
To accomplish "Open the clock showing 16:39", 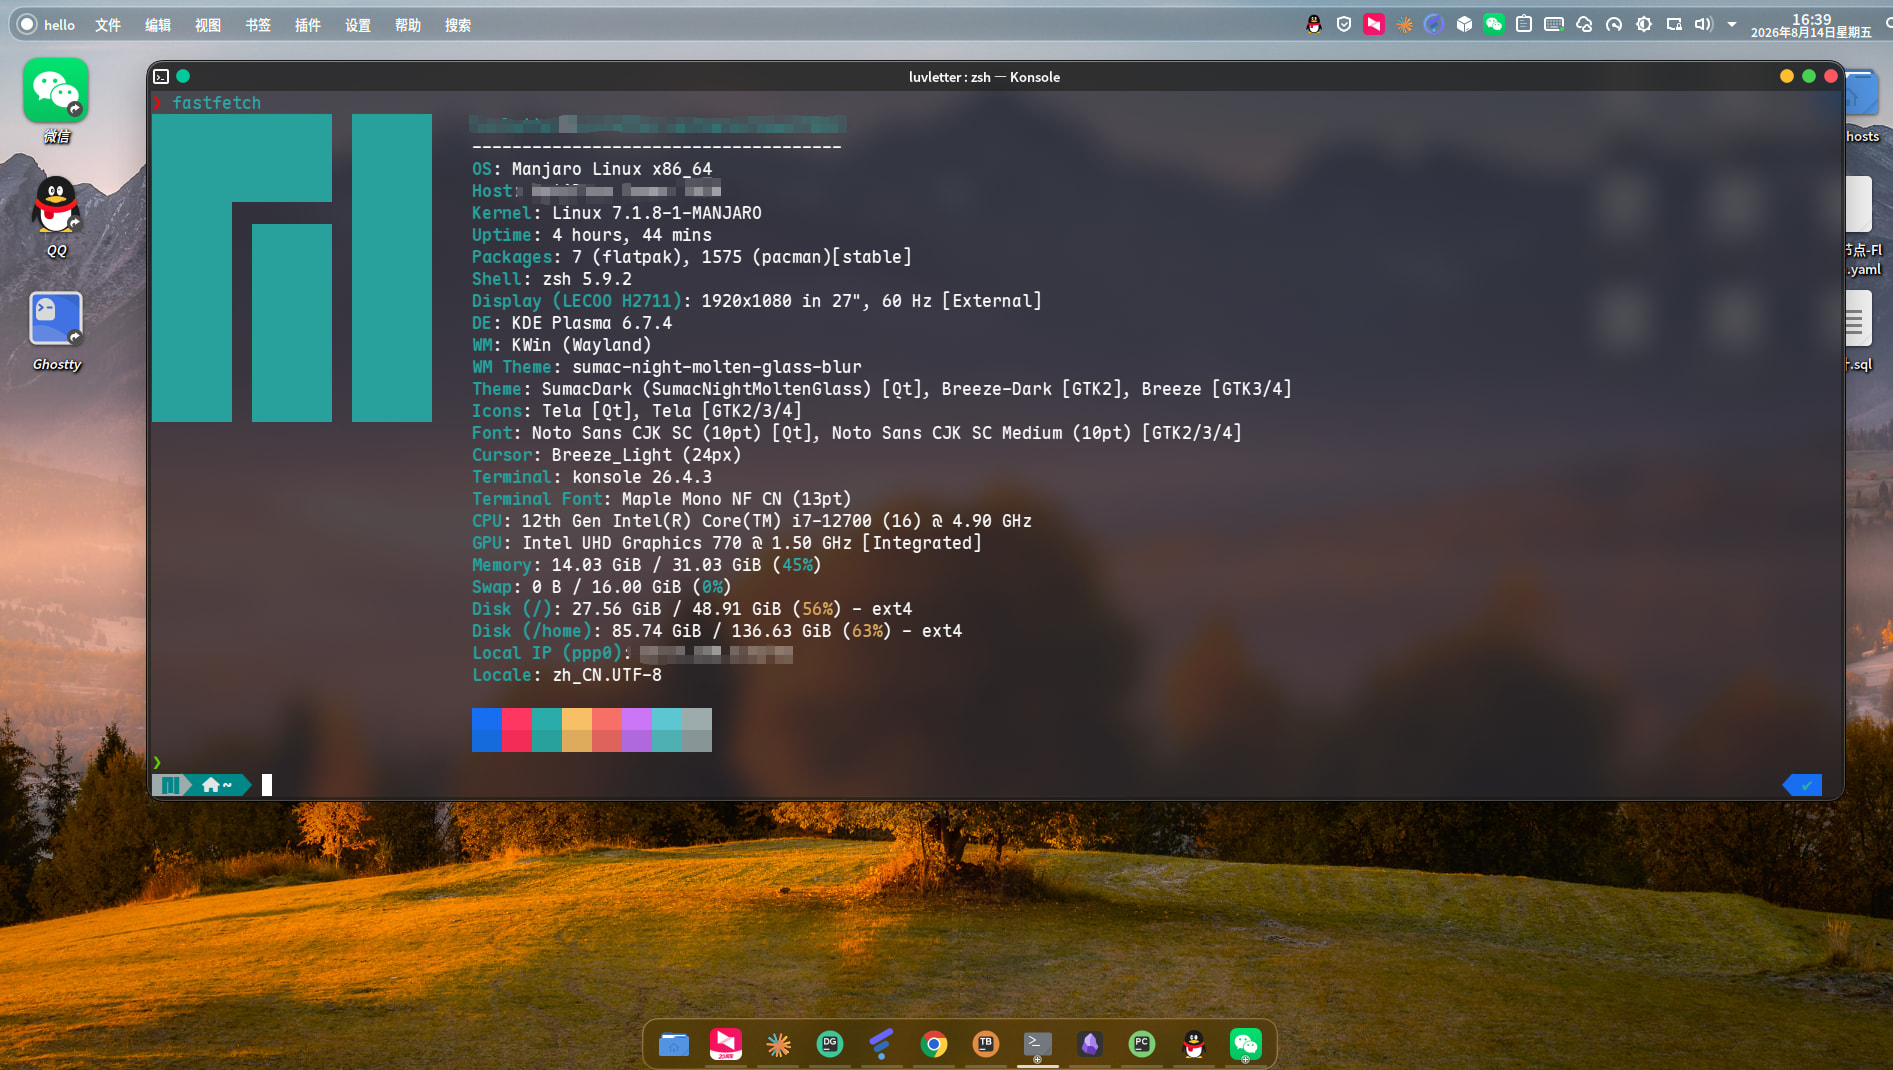I will pos(1811,25).
